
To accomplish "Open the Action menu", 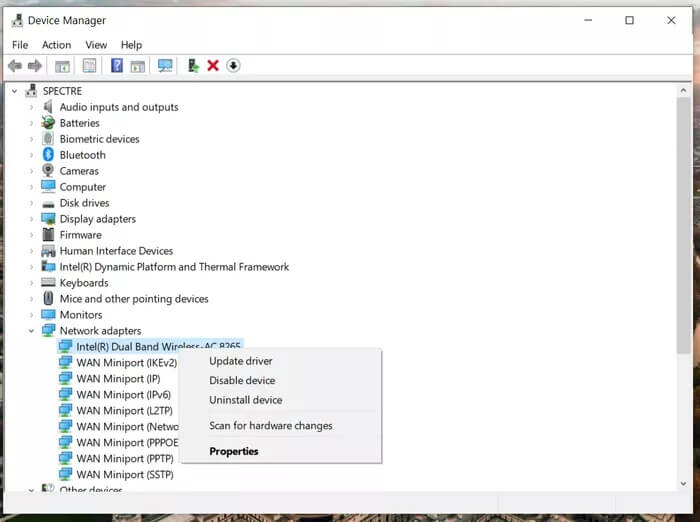I will (57, 45).
